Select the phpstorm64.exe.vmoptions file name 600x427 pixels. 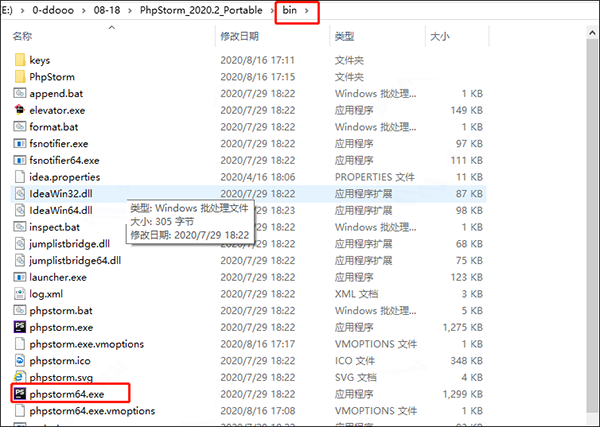[x=92, y=411]
